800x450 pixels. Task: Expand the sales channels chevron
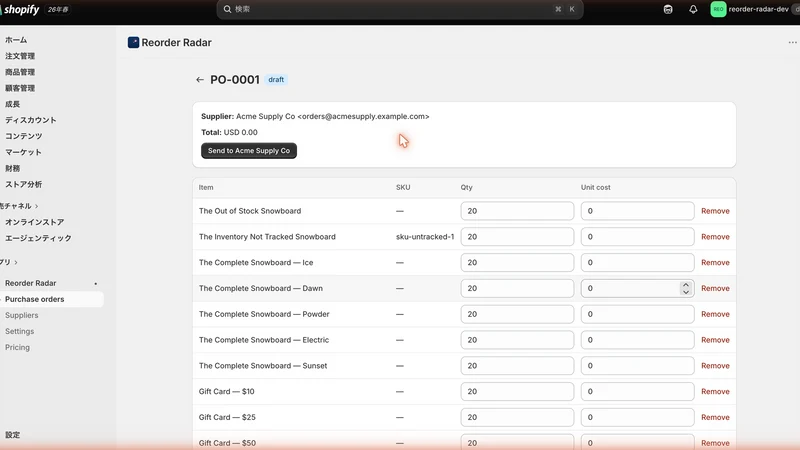pos(36,206)
